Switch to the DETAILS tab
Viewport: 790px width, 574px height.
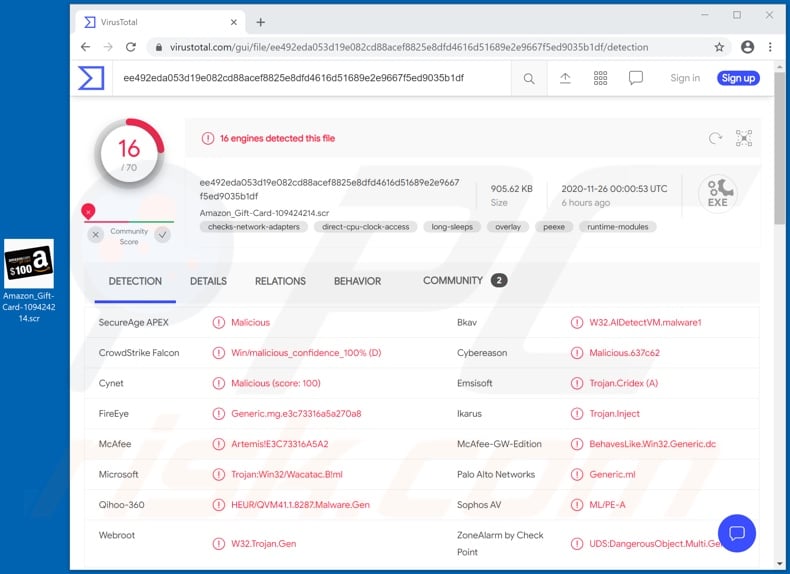[x=208, y=281]
